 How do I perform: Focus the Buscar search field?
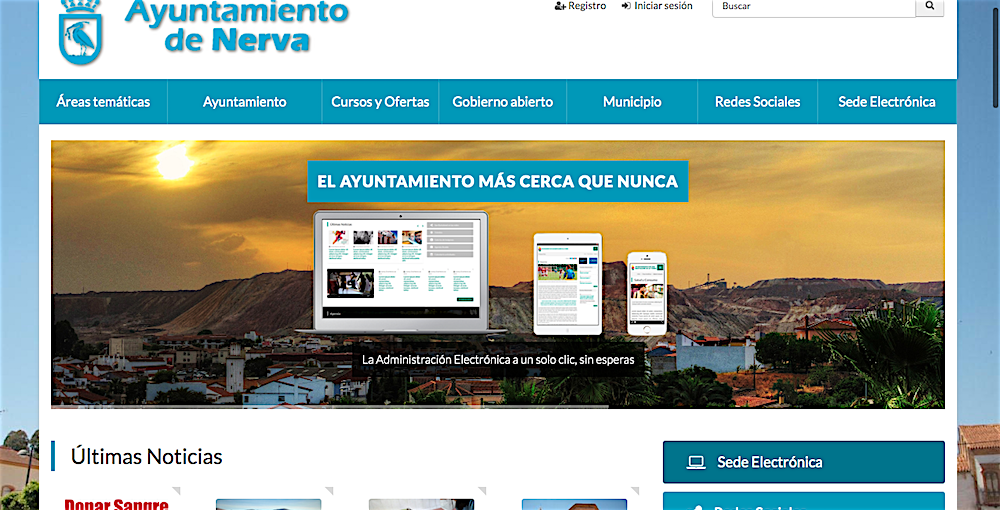(814, 6)
